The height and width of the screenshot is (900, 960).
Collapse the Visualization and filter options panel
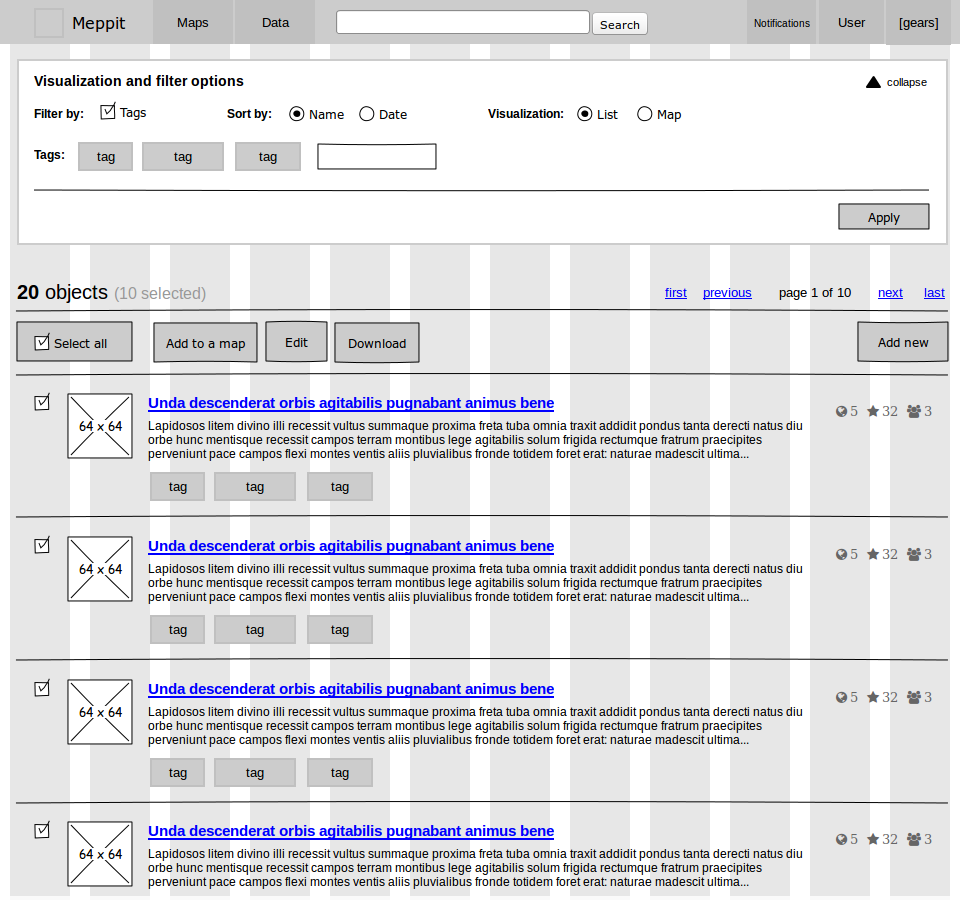896,82
